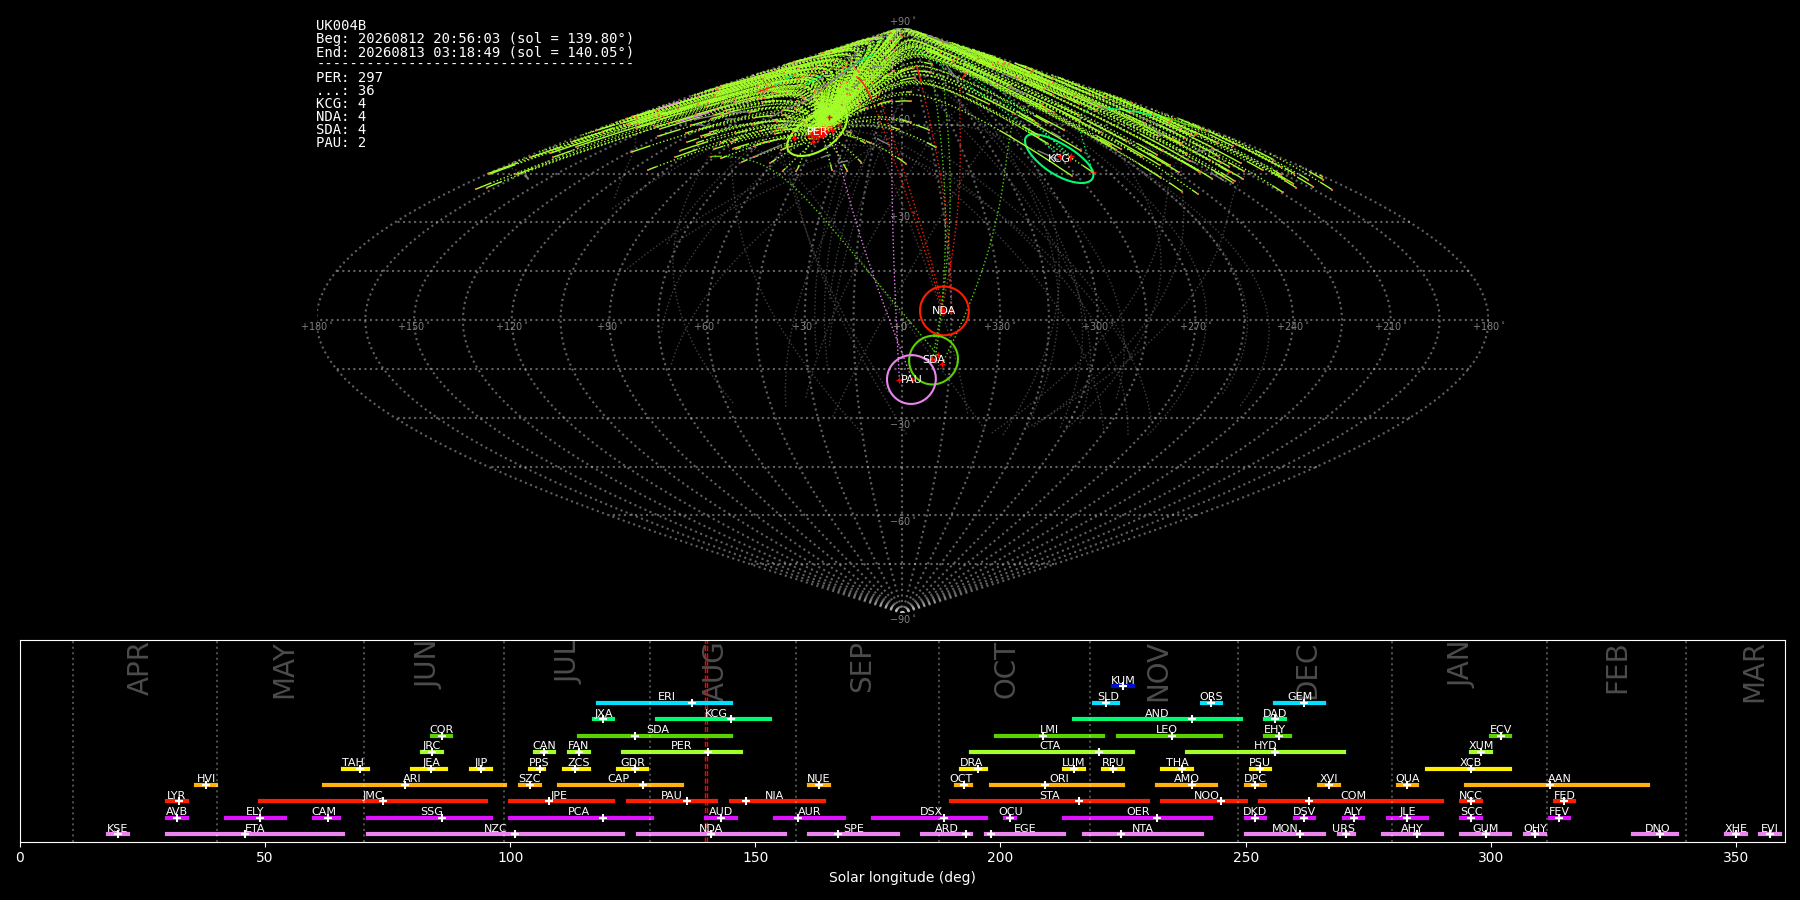Click the KUM shower marker
The width and height of the screenshot is (1800, 900).
(1123, 686)
